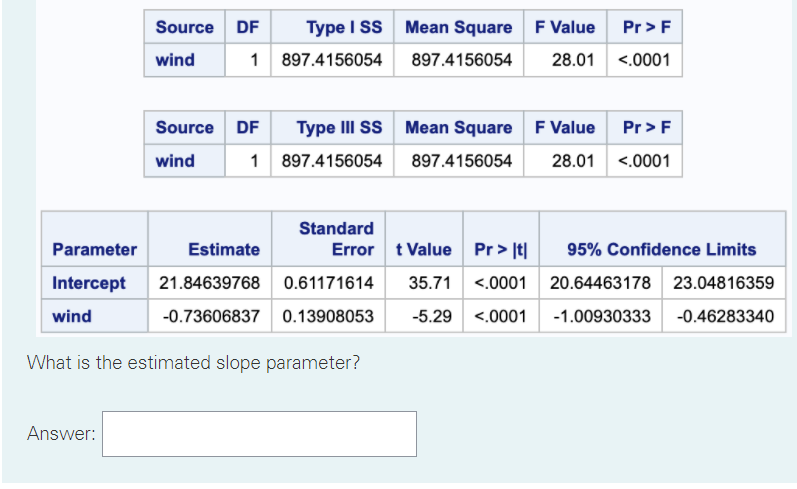Click the Intercept row label
The width and height of the screenshot is (797, 489).
coord(89,283)
